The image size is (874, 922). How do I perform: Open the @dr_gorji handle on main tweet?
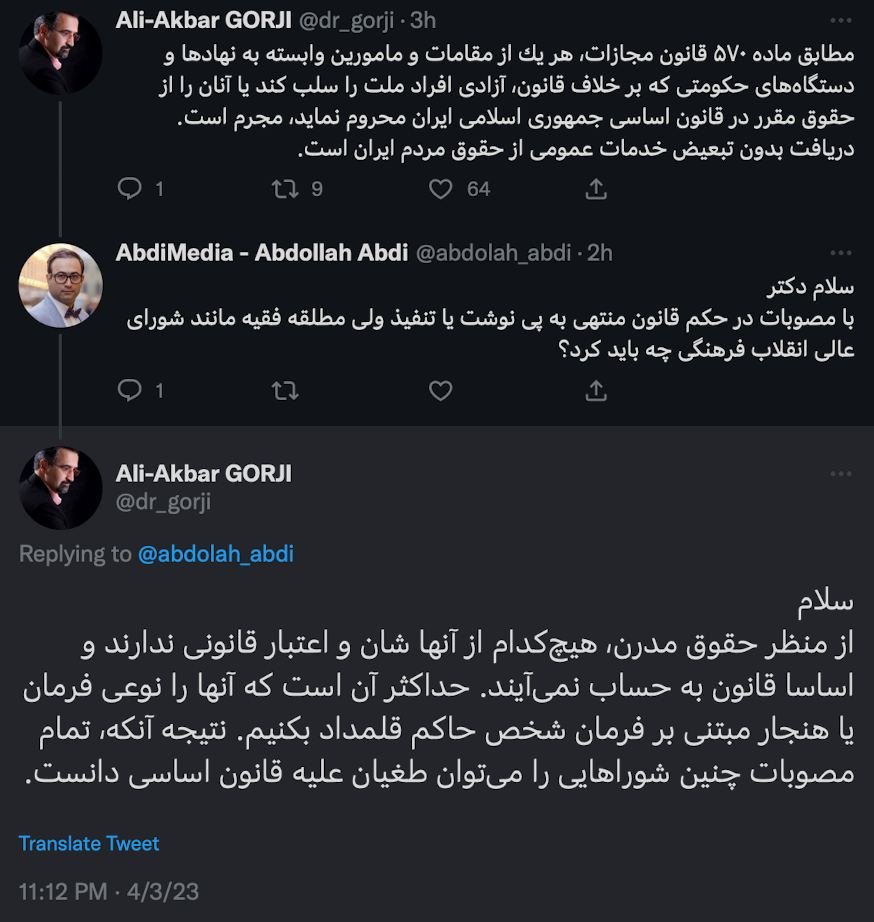(163, 502)
